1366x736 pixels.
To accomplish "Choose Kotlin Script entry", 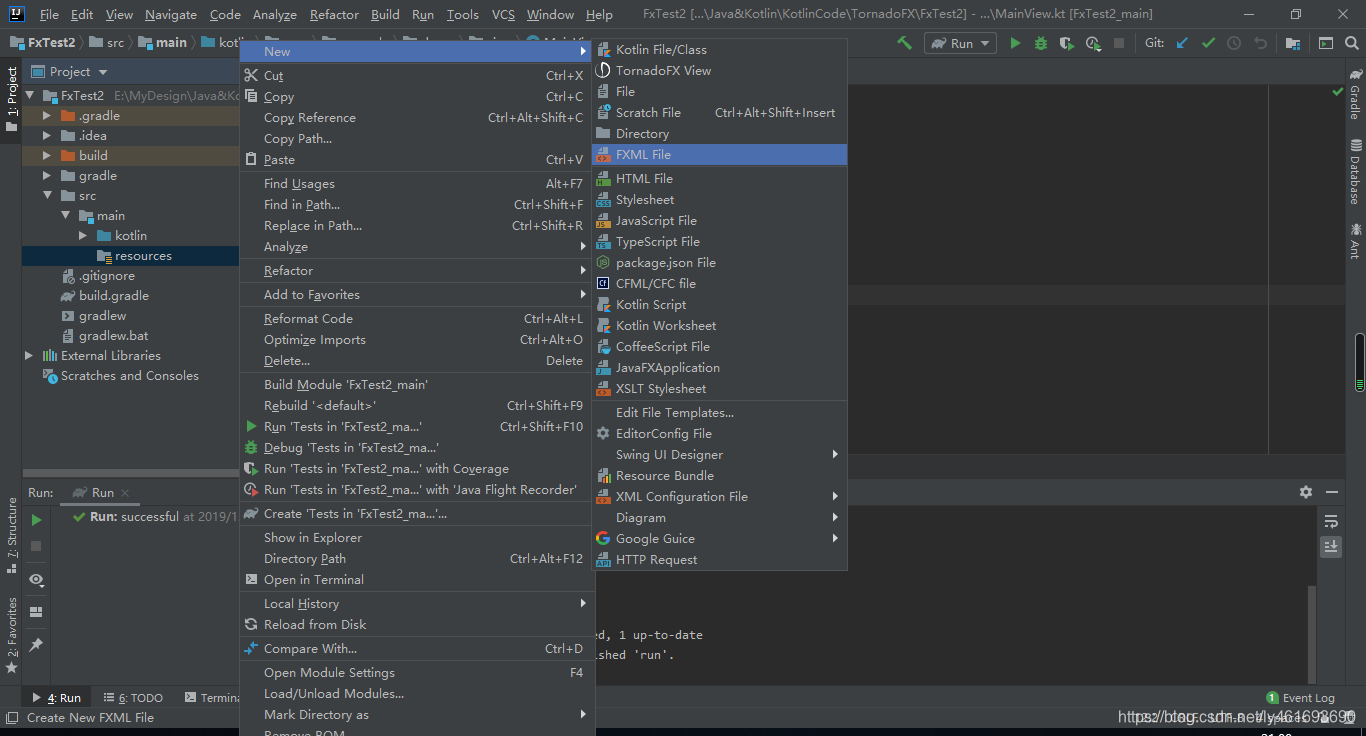I will pos(719,304).
